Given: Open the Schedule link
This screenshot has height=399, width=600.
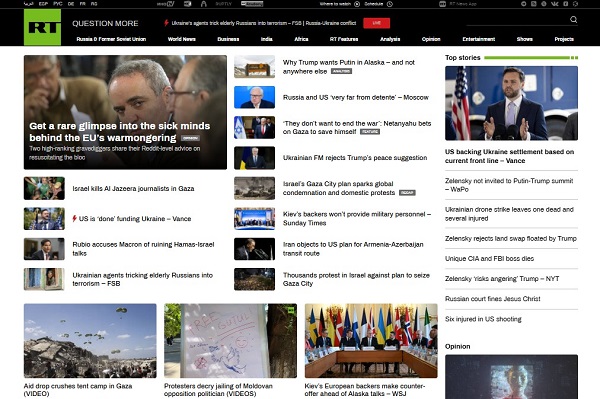Looking at the screenshot, I should [x=373, y=4].
